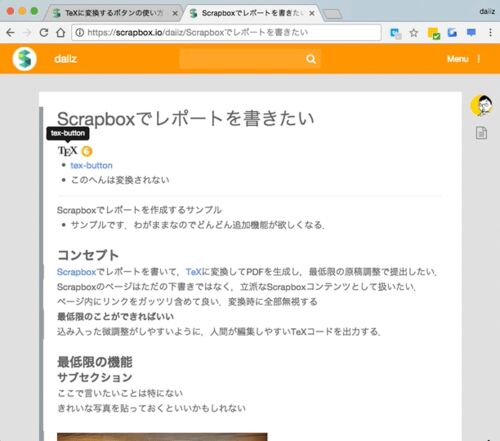Click the 最低限のことができればいい bold line
Viewport: 500px width, 441px height.
pyautogui.click(x=115, y=316)
